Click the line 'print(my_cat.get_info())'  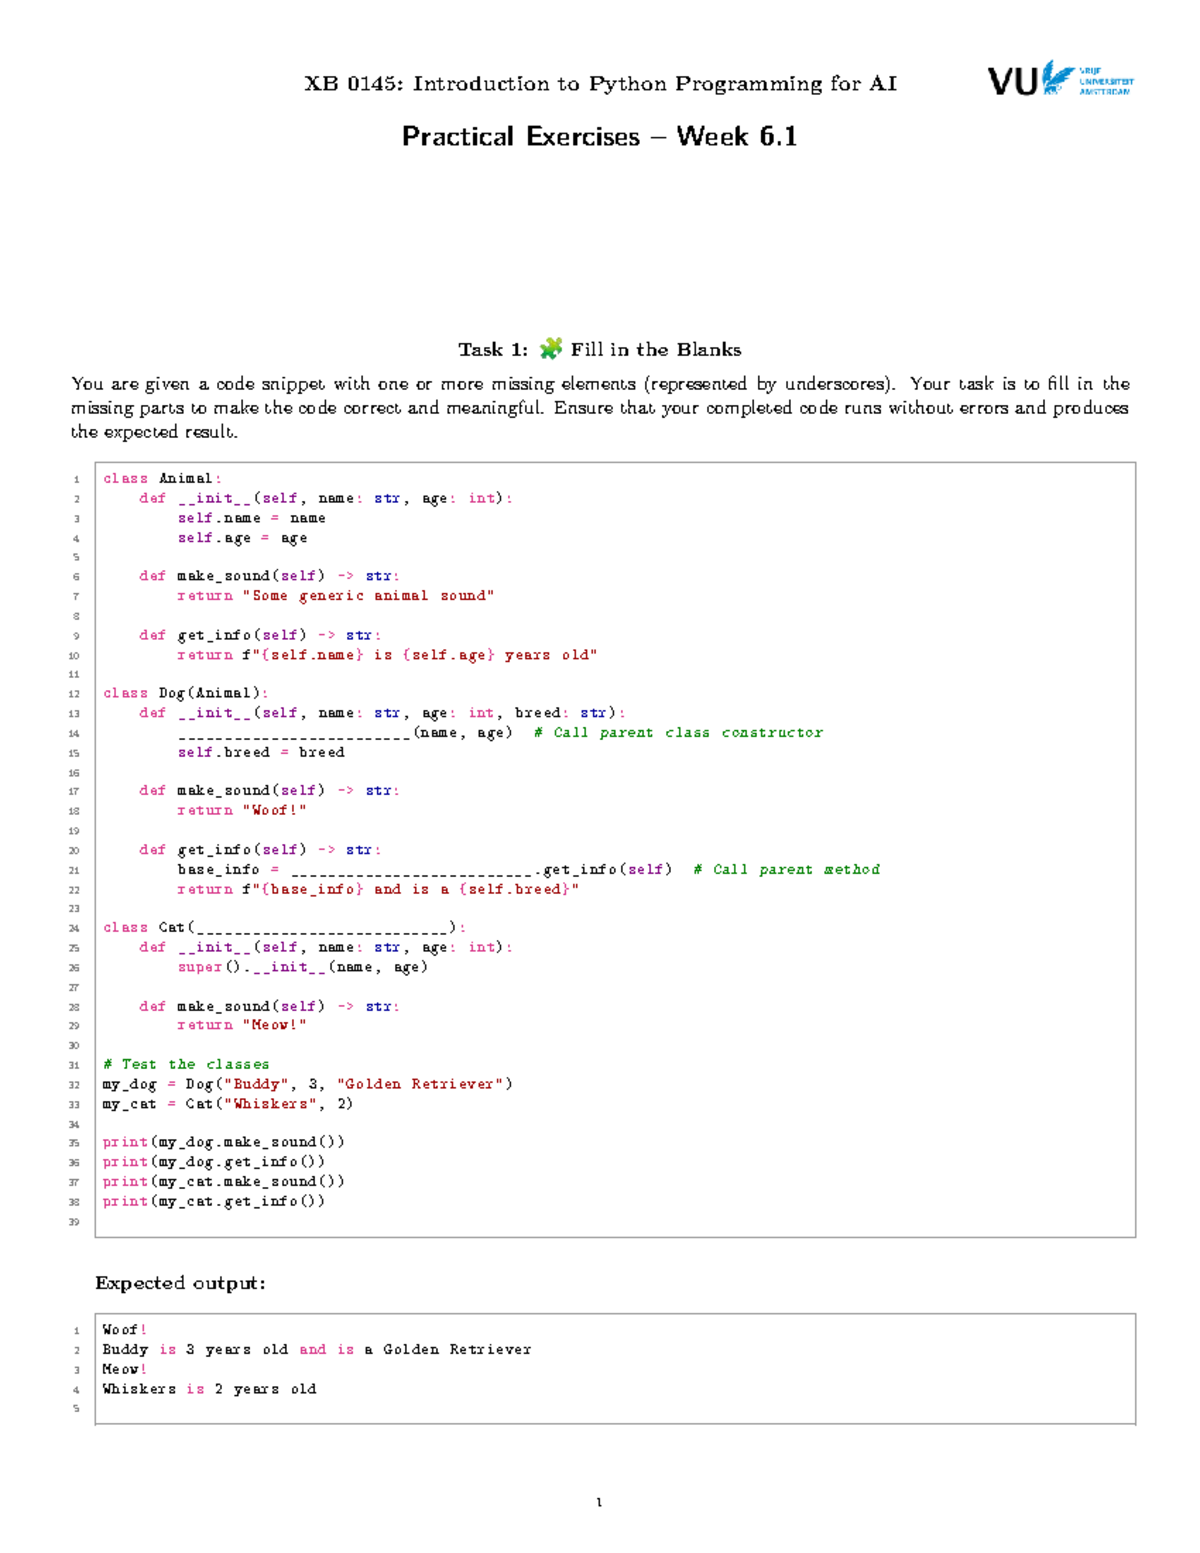pyautogui.click(x=214, y=1201)
